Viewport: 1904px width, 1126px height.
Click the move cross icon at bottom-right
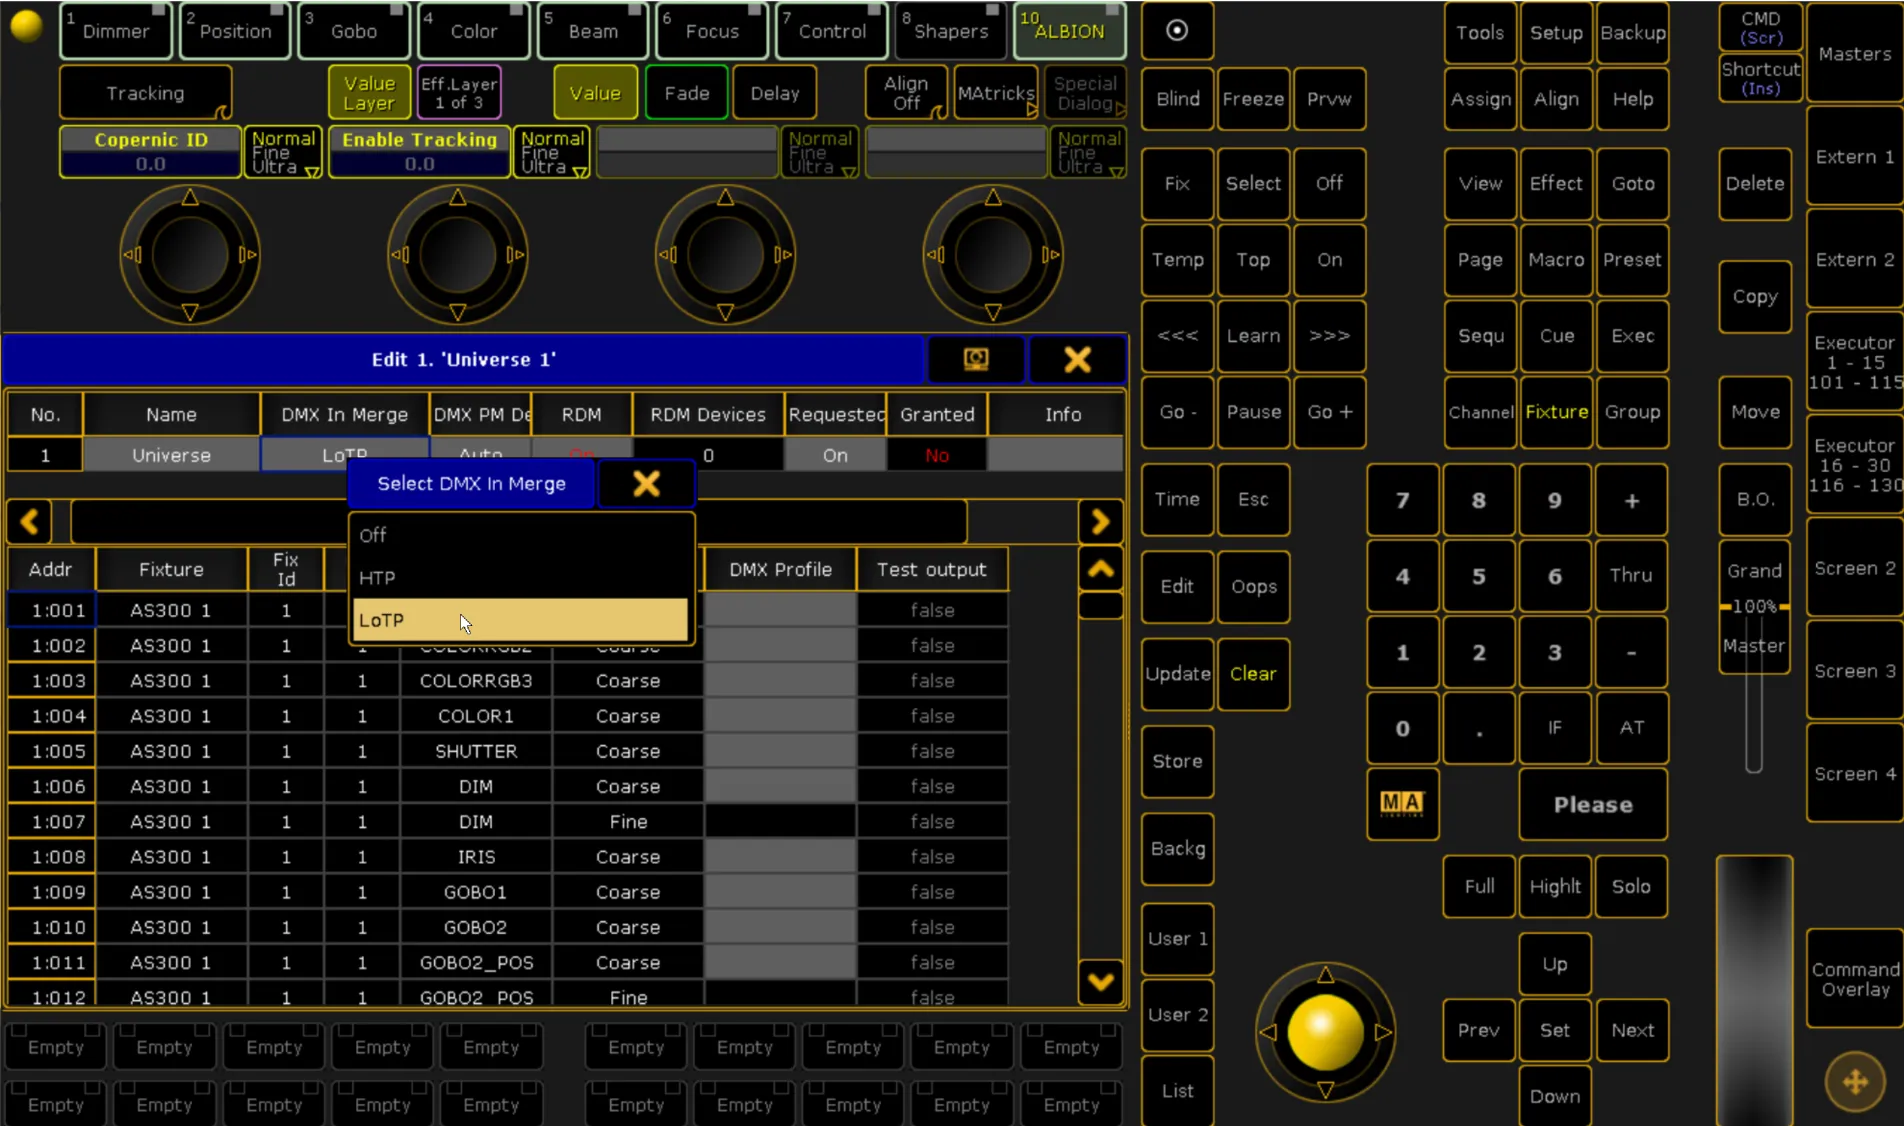click(x=1855, y=1081)
